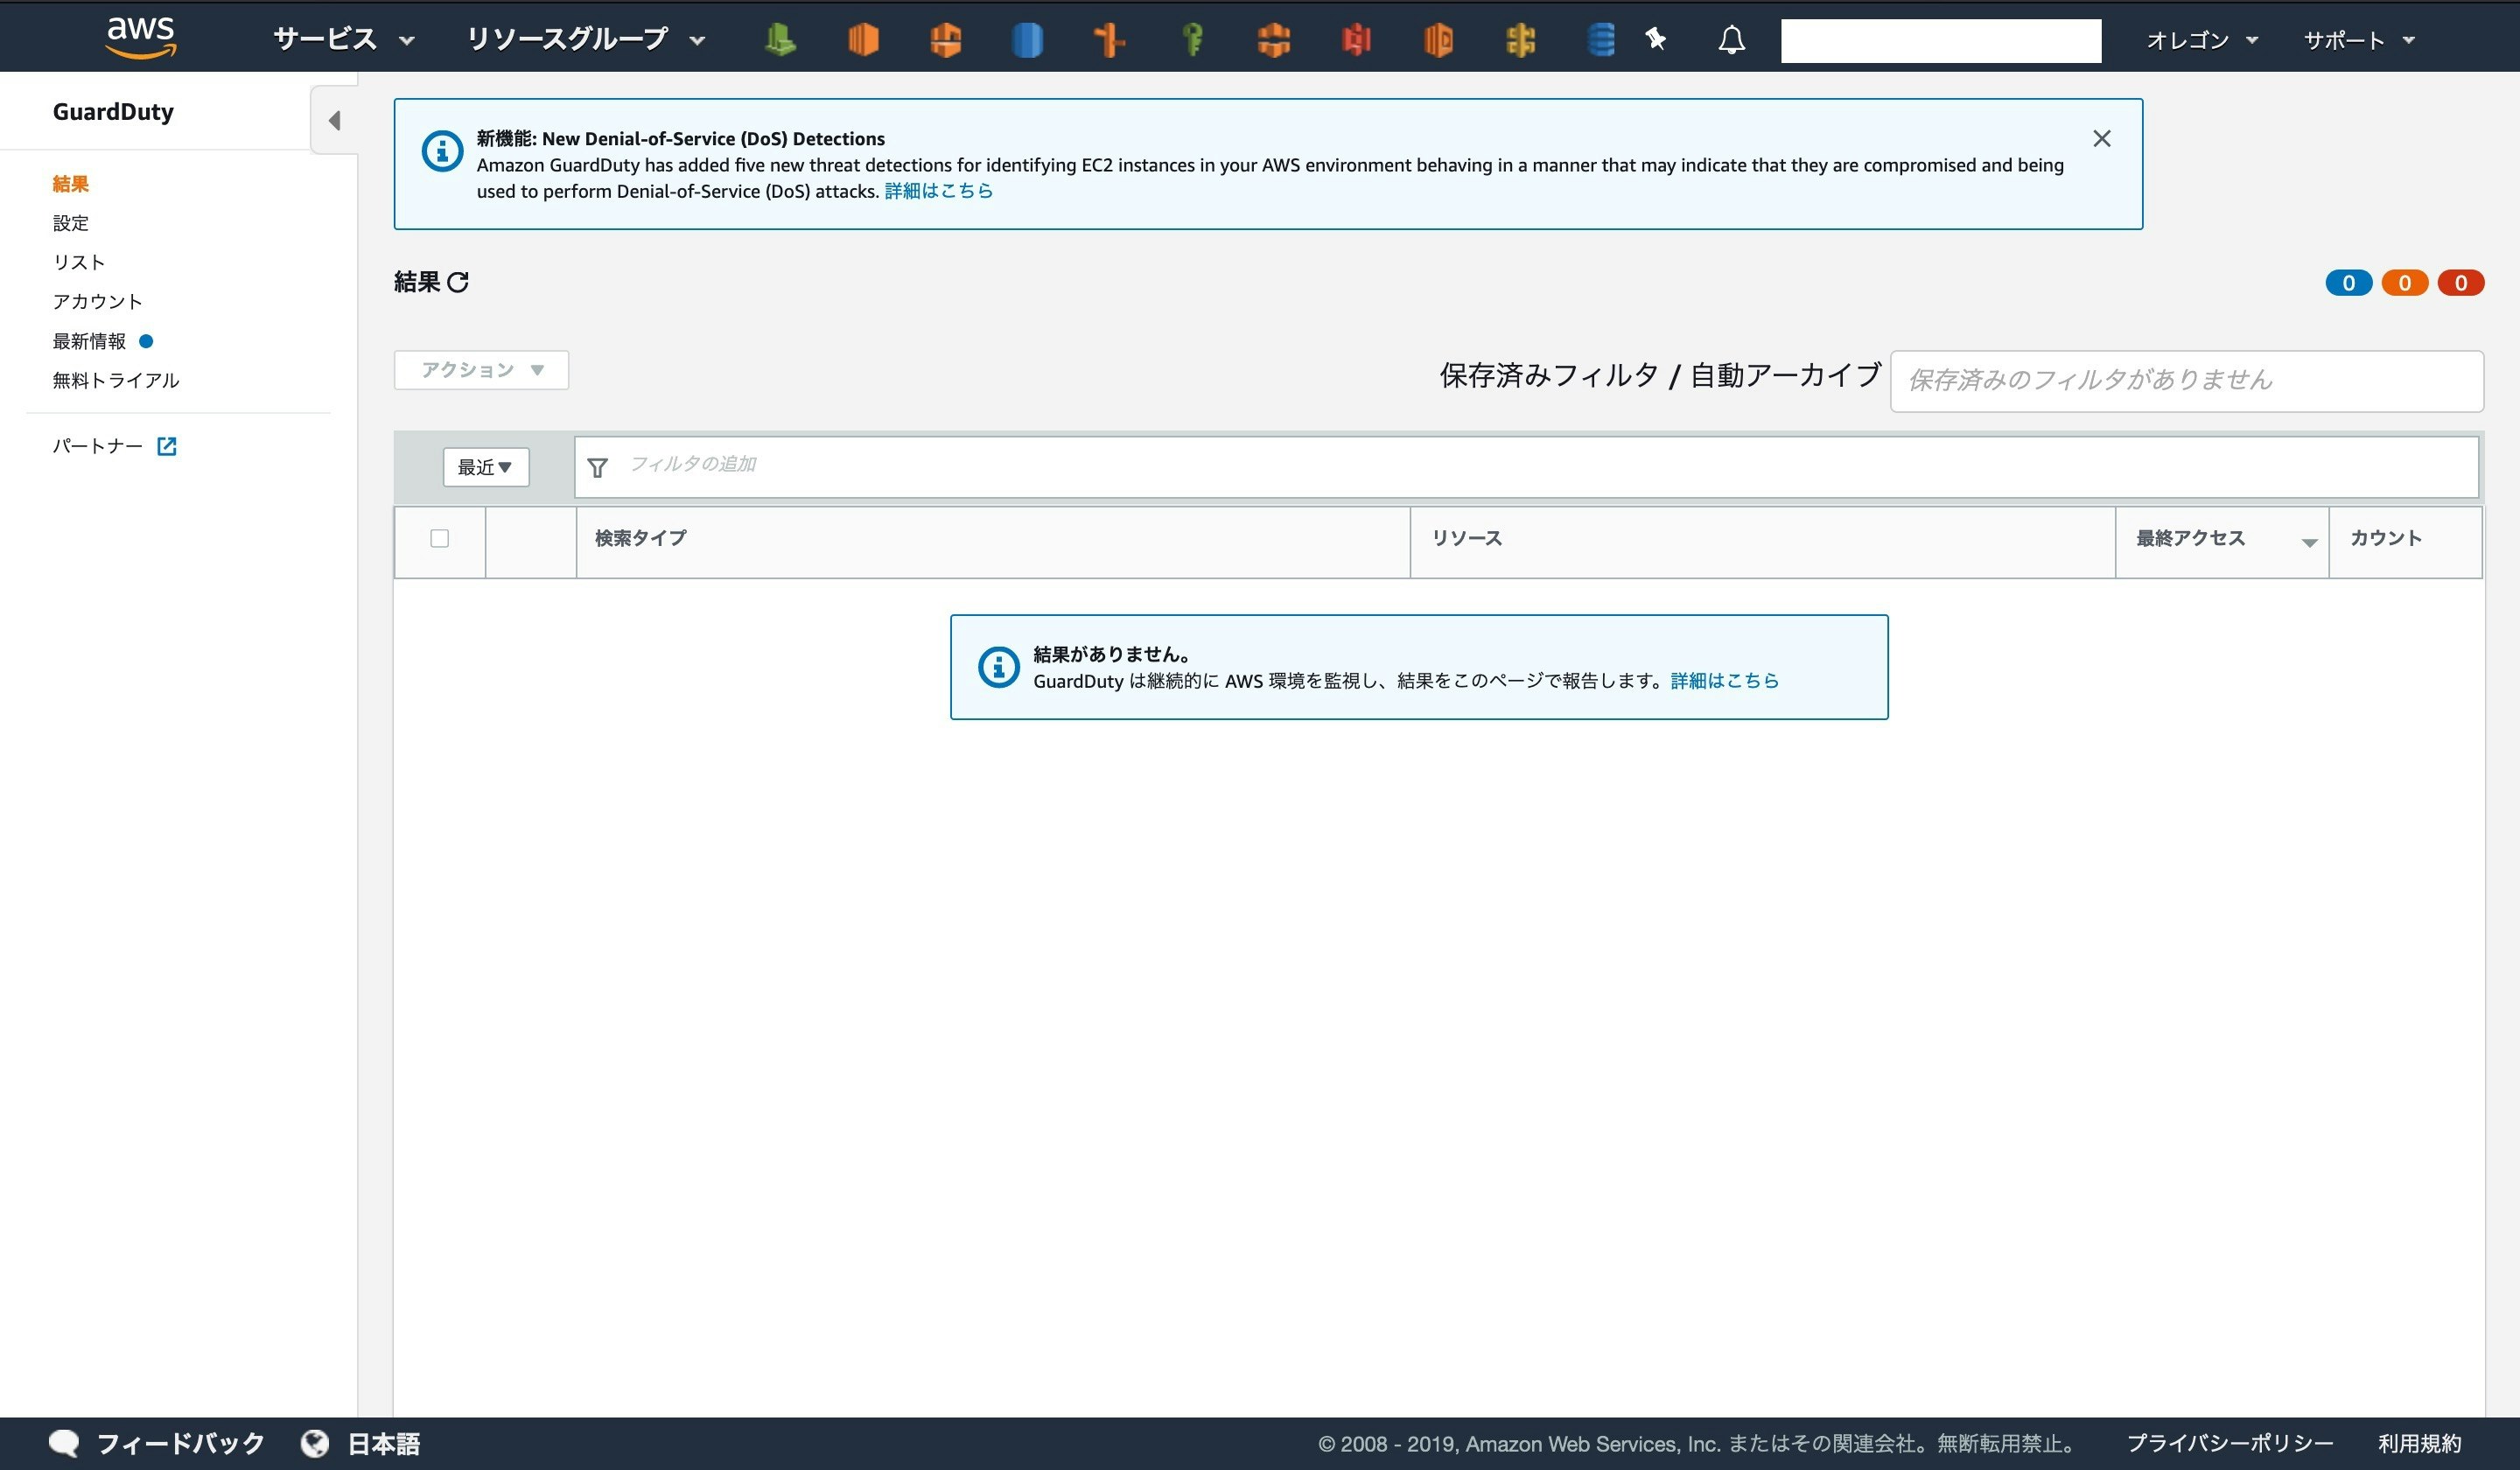
Task: Open the パートナー sidebar link
Action: [x=97, y=446]
